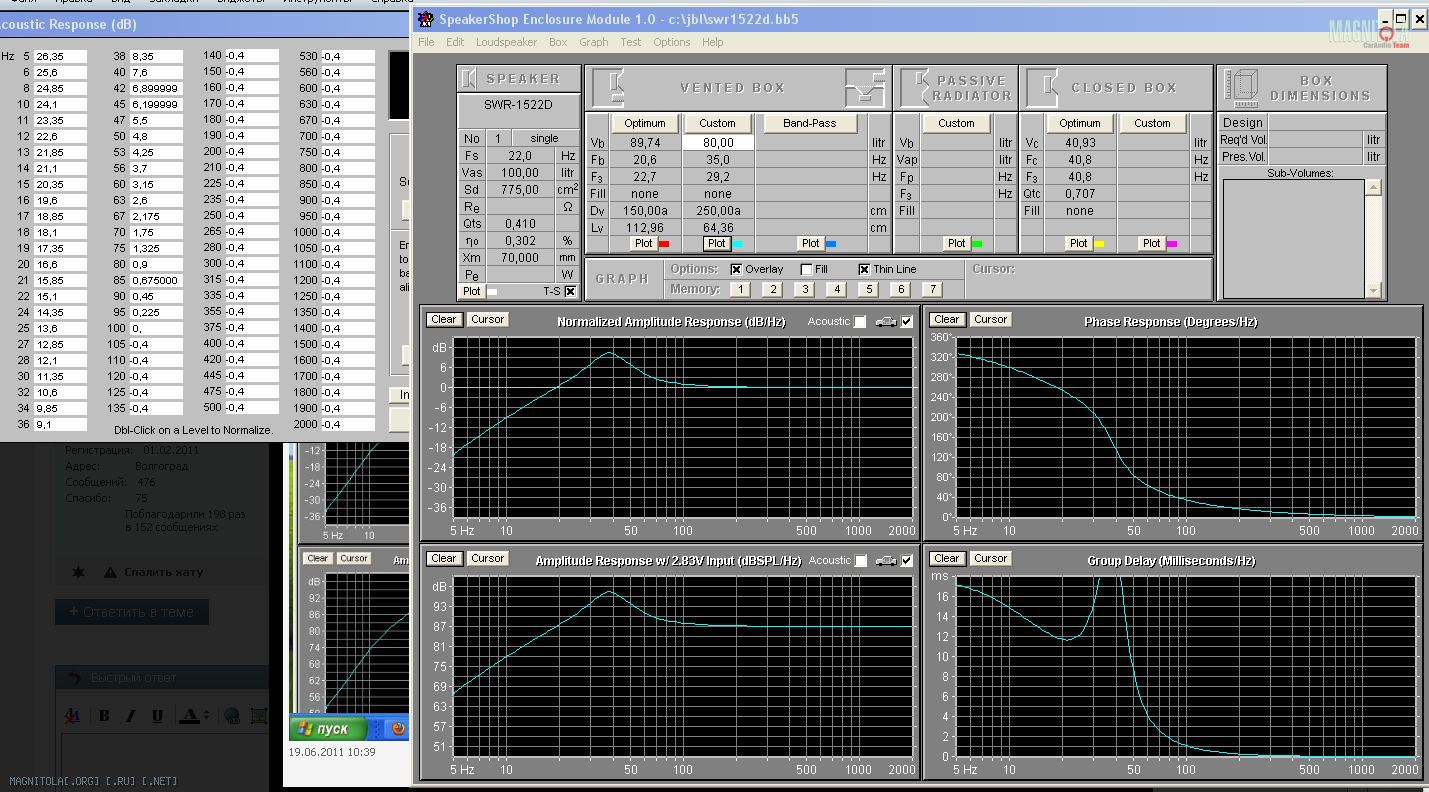1429x792 pixels.
Task: Open the Box menu
Action: tap(558, 42)
